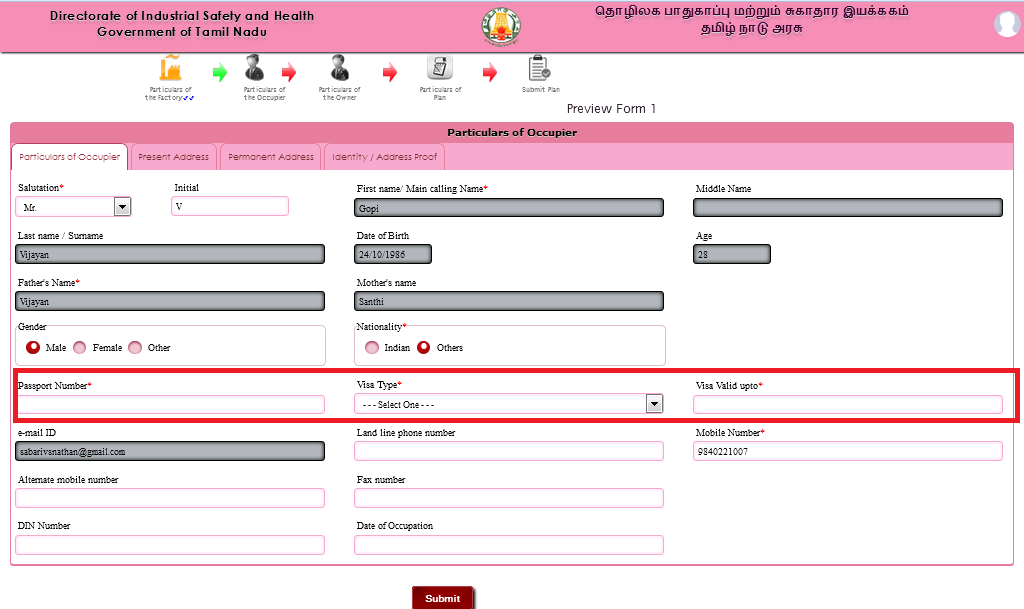1024x609 pixels.
Task: Click the Tamil Nadu government emblem
Action: (x=501, y=27)
